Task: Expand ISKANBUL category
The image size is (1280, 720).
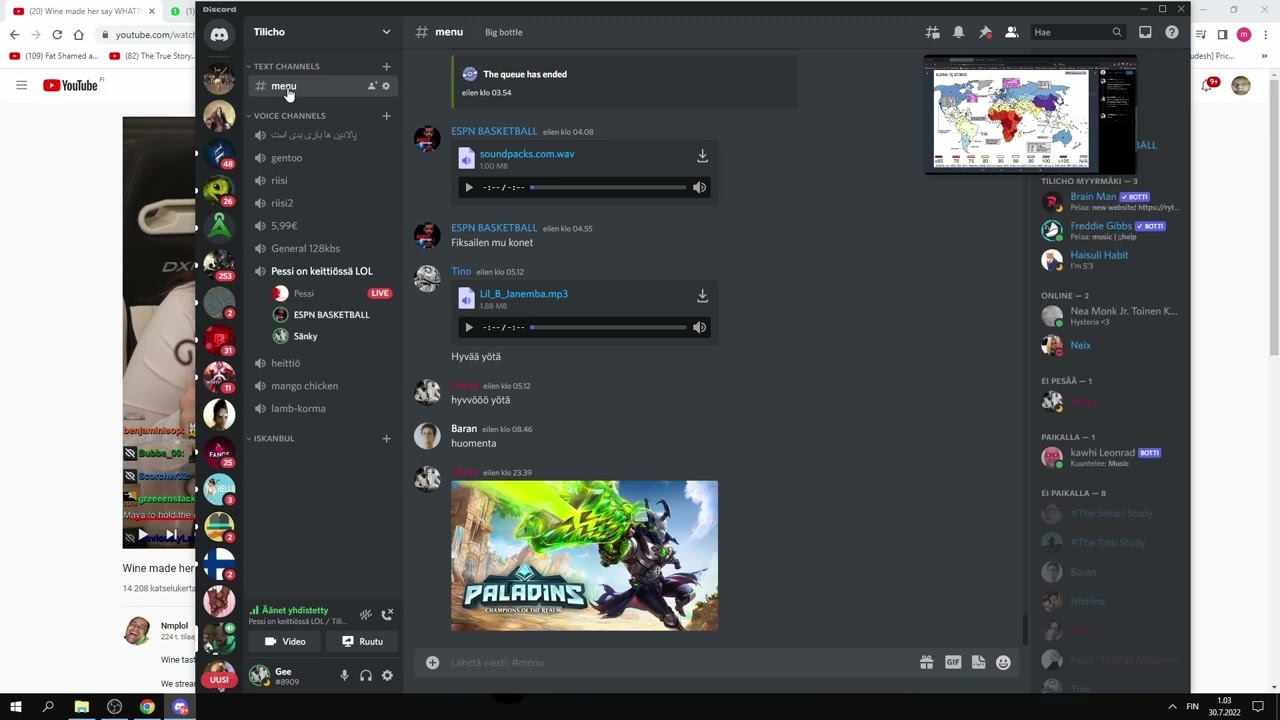Action: click(271, 438)
